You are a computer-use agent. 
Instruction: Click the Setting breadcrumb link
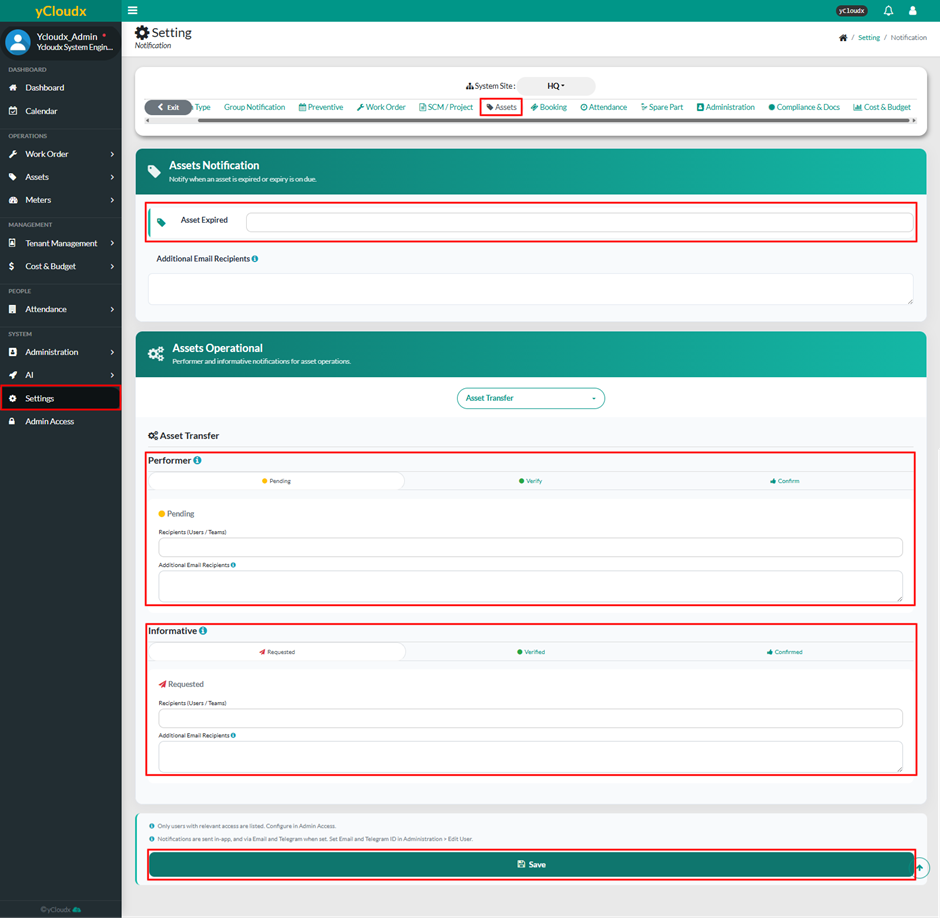pos(869,38)
